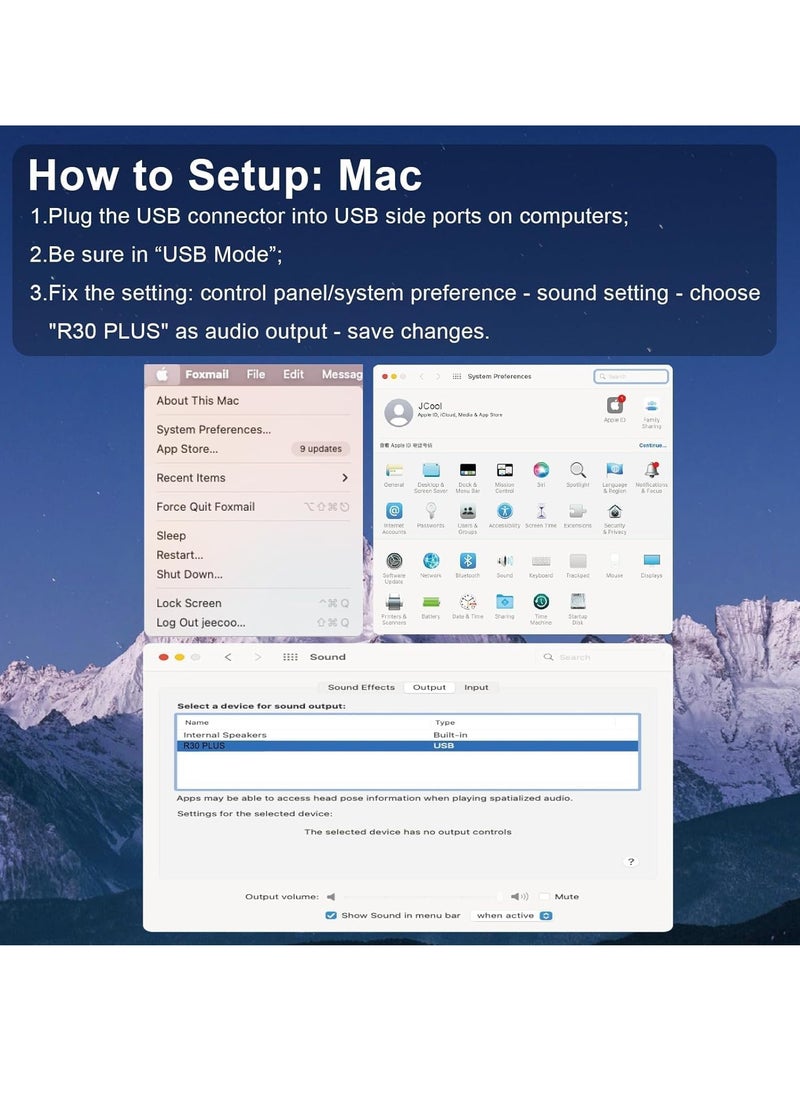Open the Apple menu logo
This screenshot has width=800, height=1096.
click(x=162, y=375)
